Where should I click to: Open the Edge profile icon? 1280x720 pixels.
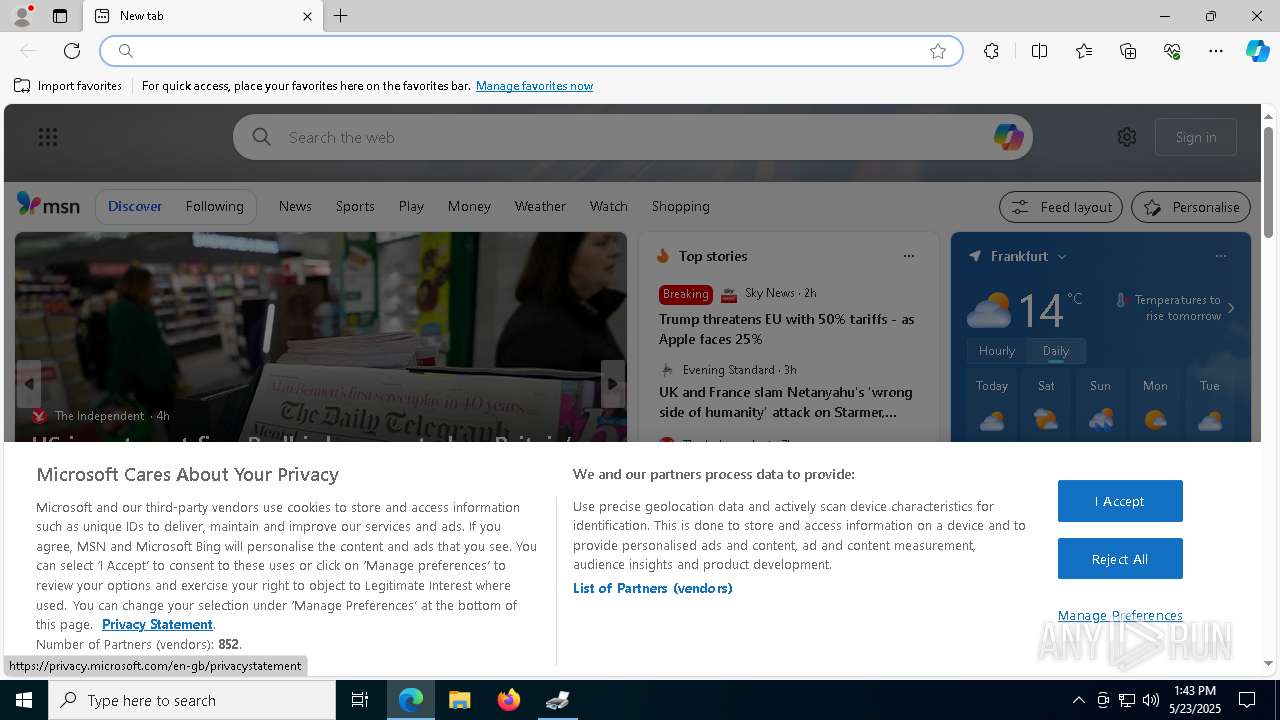21,16
